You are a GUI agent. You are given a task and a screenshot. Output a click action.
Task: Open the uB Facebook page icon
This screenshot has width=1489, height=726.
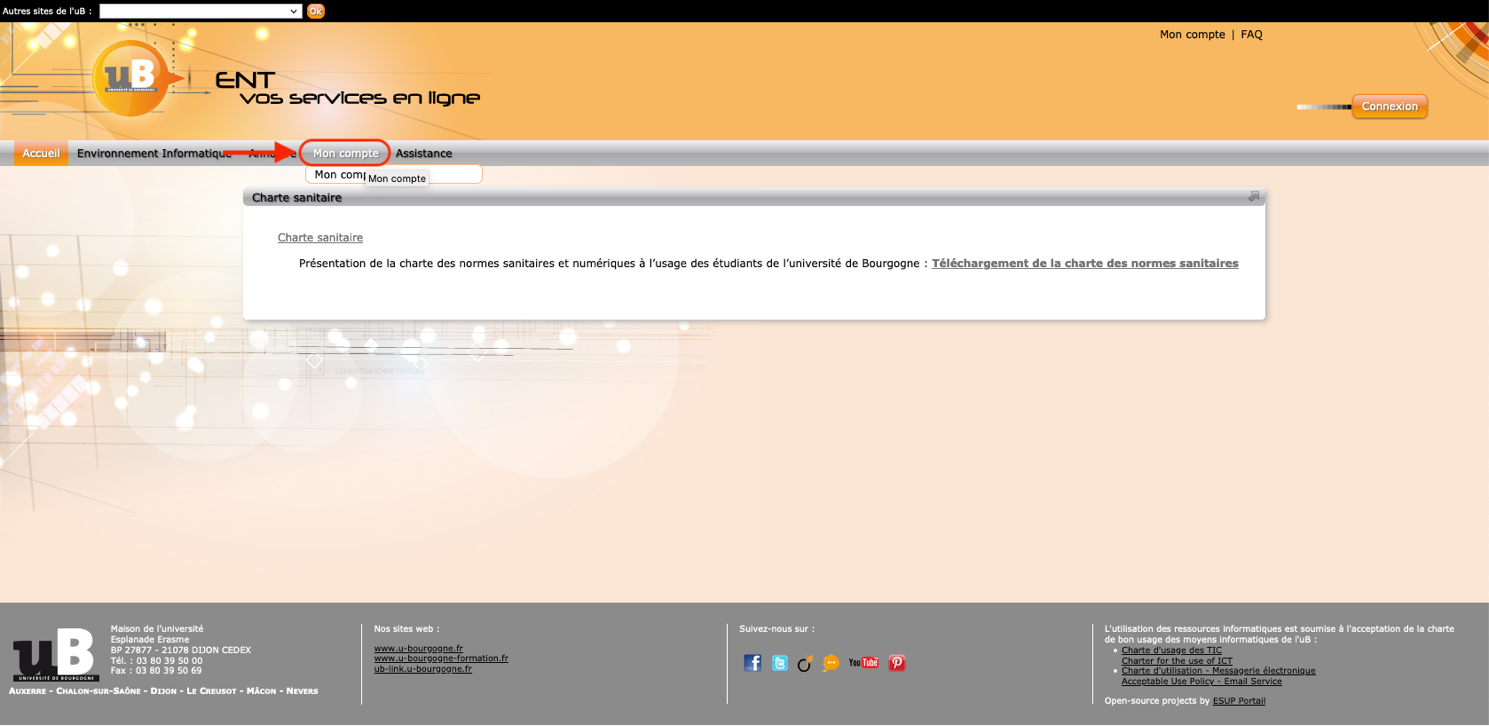752,663
